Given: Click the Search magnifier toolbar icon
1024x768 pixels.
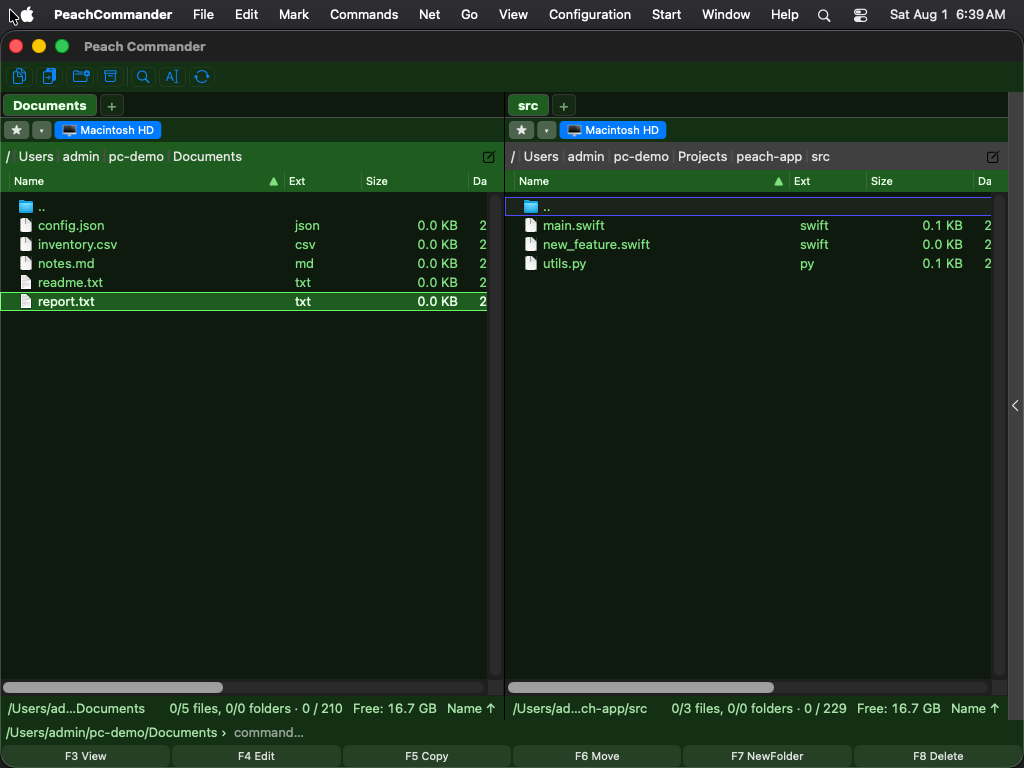Looking at the screenshot, I should 143,76.
